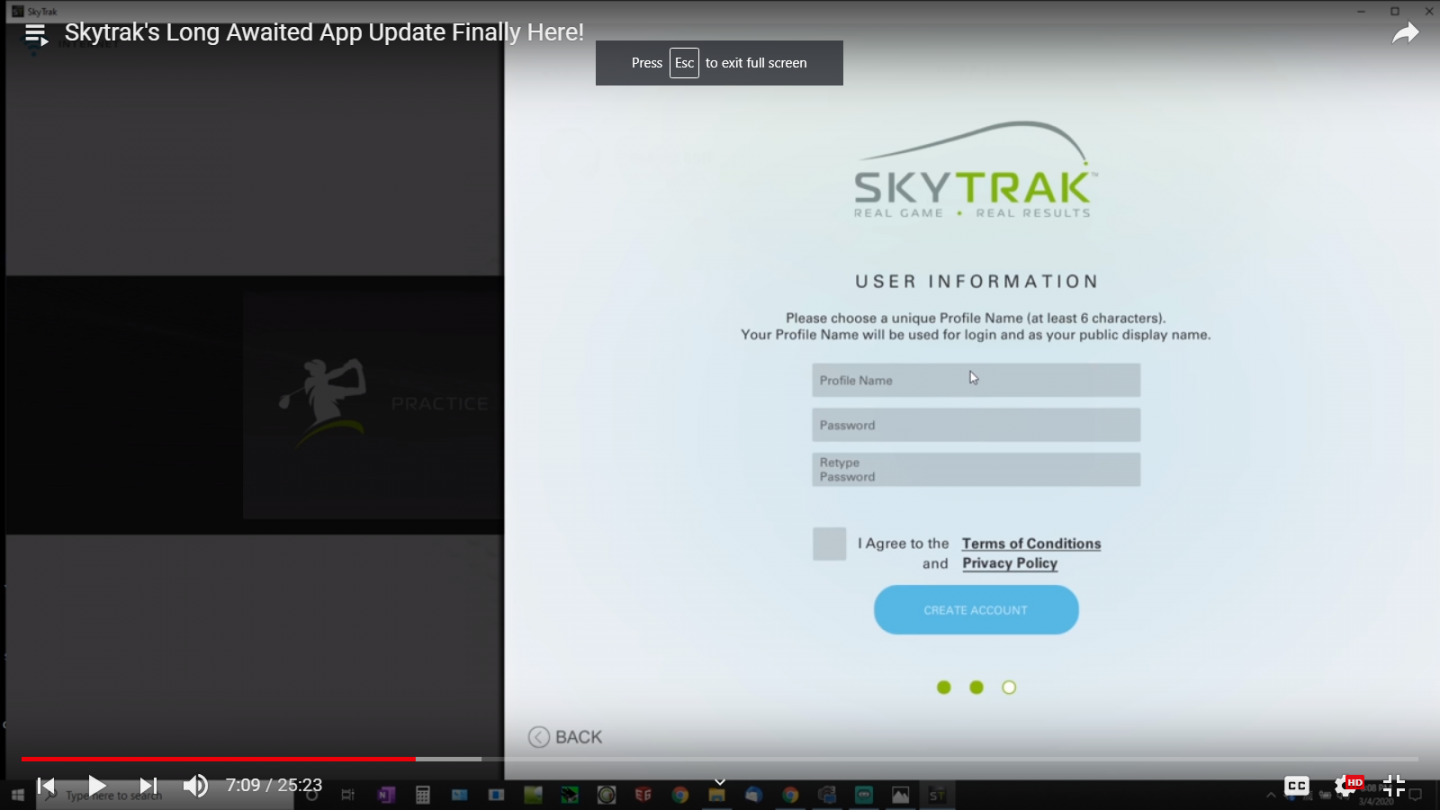The image size is (1440, 810).
Task: Skip to the next video
Action: point(148,786)
